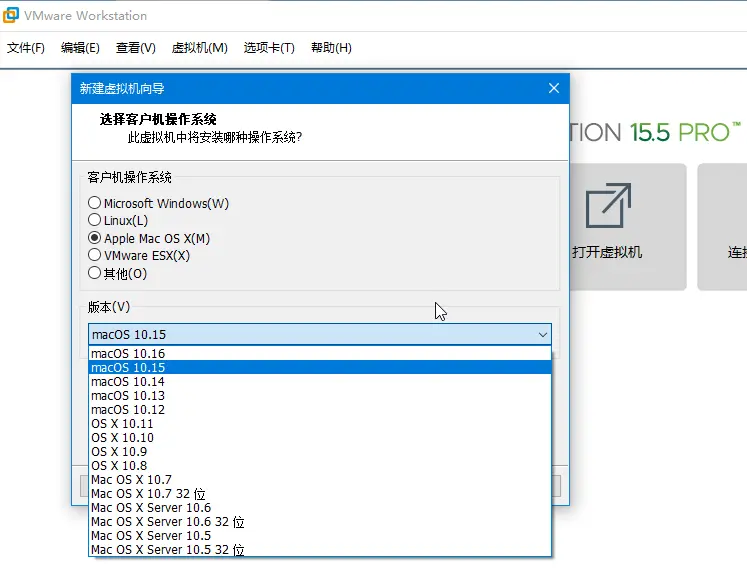The image size is (747, 573).
Task: Choose Mac OS X Server 10.5 entry
Action: pos(320,535)
